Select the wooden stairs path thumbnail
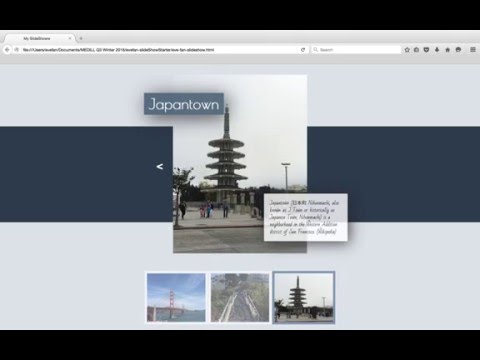Screen dimensions: 480x360 [x=240, y=298]
